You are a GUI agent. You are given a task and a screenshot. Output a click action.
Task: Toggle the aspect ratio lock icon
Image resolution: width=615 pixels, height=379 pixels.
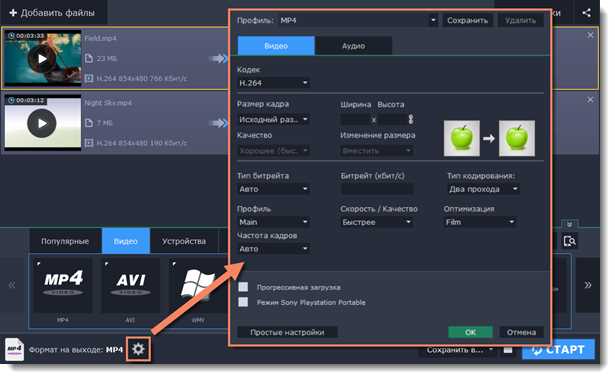tap(411, 119)
